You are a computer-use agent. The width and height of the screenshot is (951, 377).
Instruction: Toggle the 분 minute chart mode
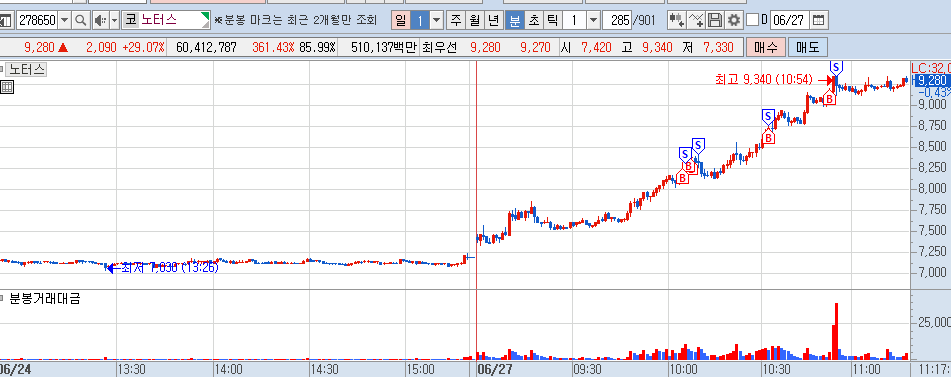515,20
